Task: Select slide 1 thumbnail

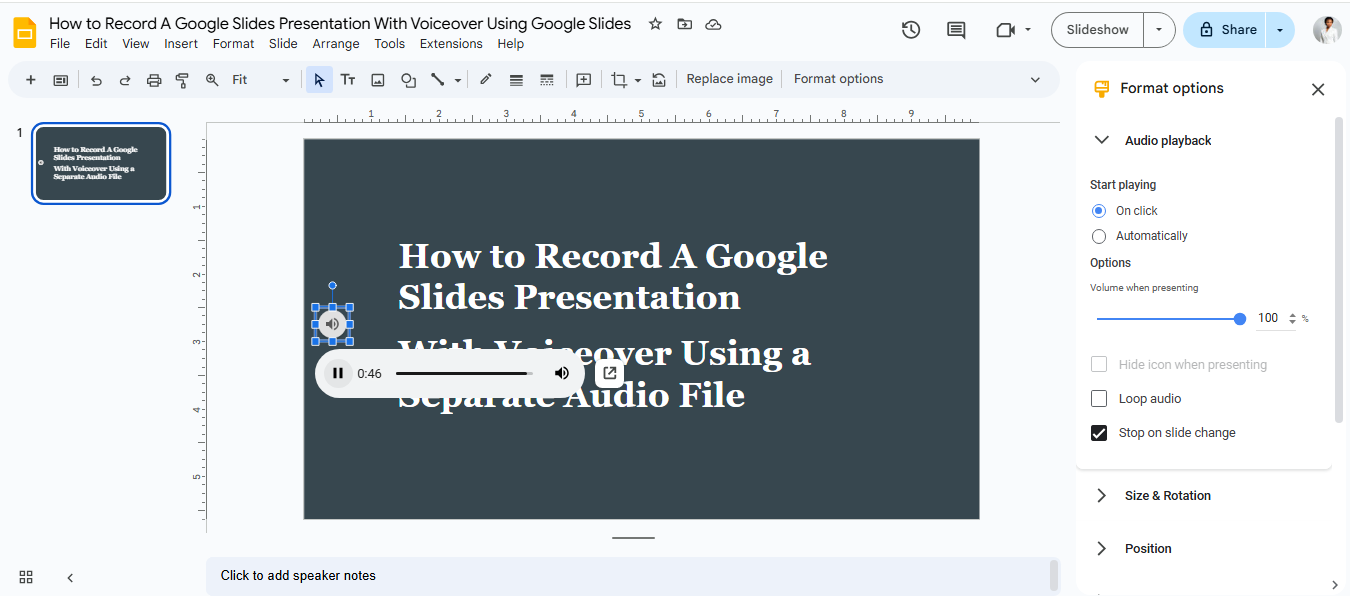Action: 101,164
